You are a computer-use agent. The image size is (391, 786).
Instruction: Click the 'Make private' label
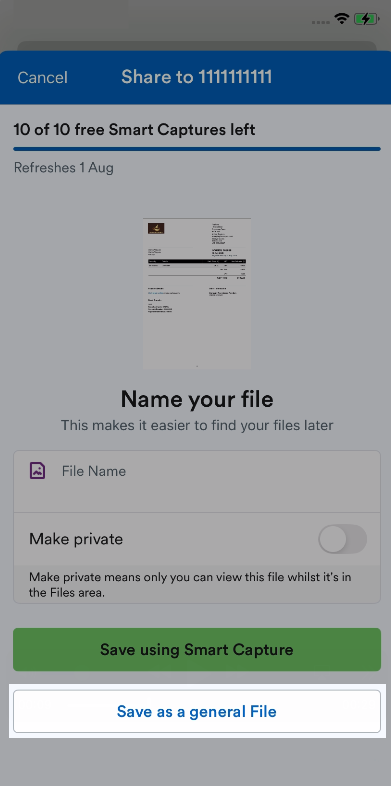tap(76, 539)
